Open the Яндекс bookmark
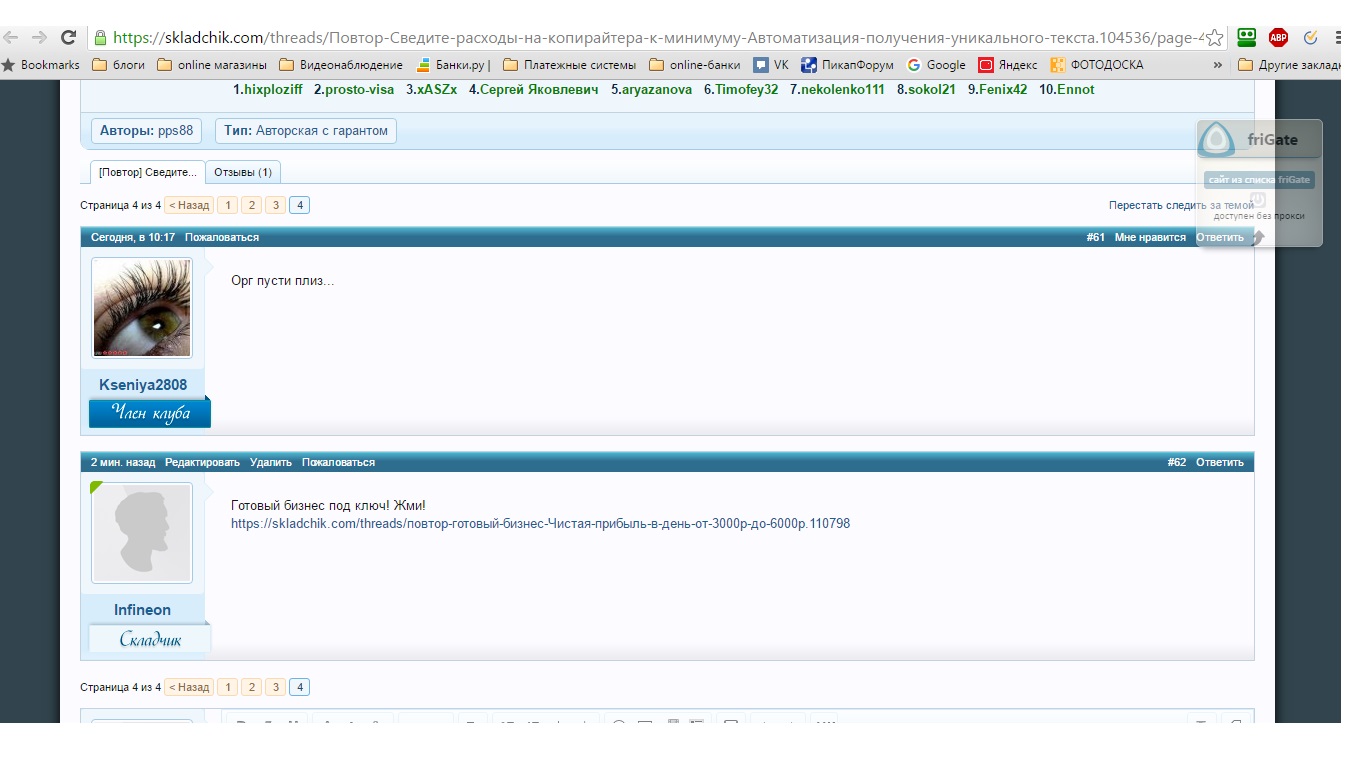Viewport: 1366px width, 768px height. 1008,65
